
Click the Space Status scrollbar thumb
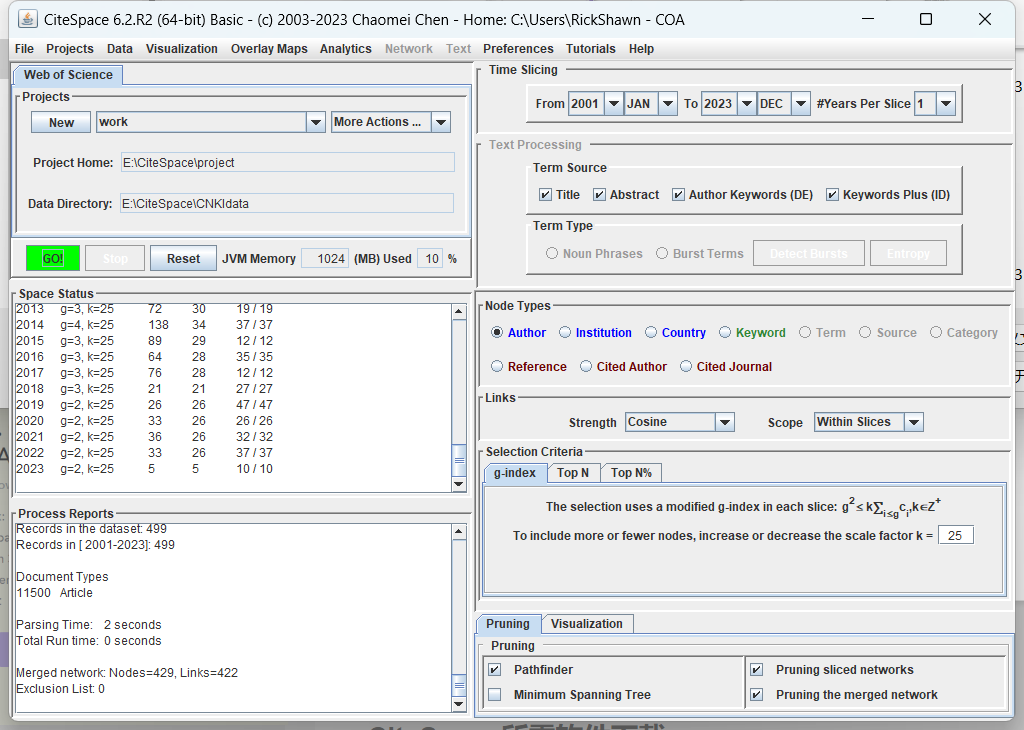click(458, 460)
